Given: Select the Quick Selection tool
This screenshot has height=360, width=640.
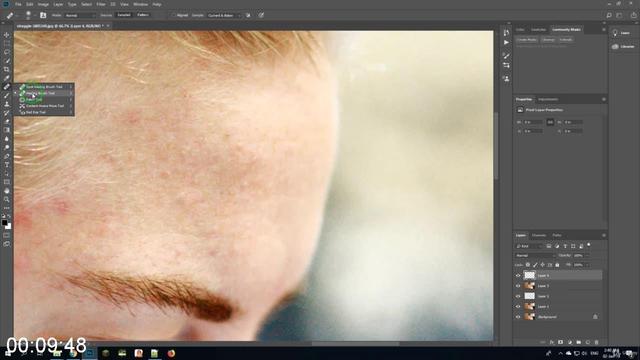Looking at the screenshot, I should (7, 60).
